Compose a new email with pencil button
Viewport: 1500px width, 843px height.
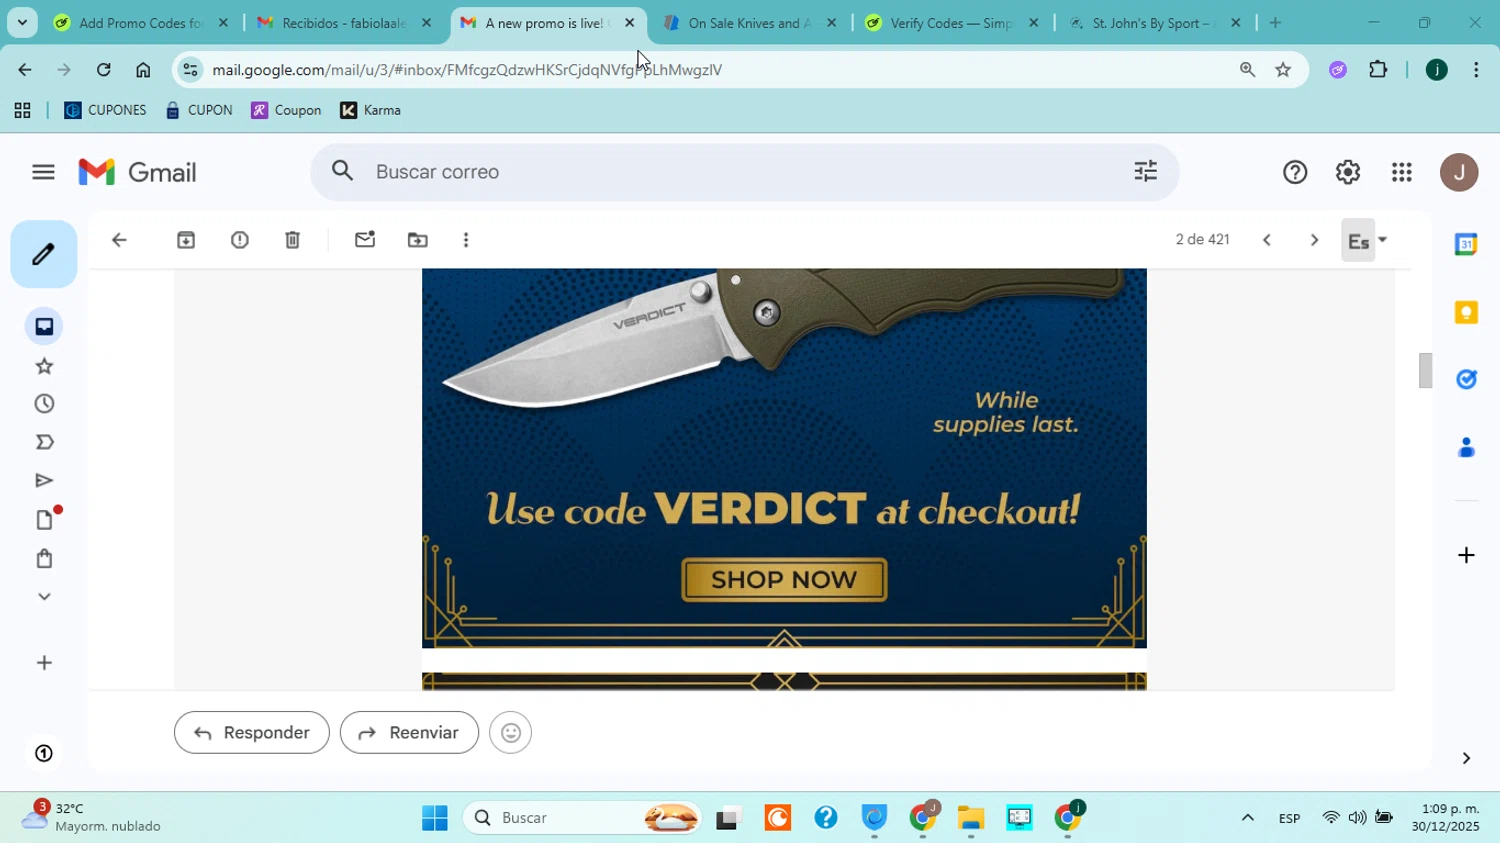(44, 254)
